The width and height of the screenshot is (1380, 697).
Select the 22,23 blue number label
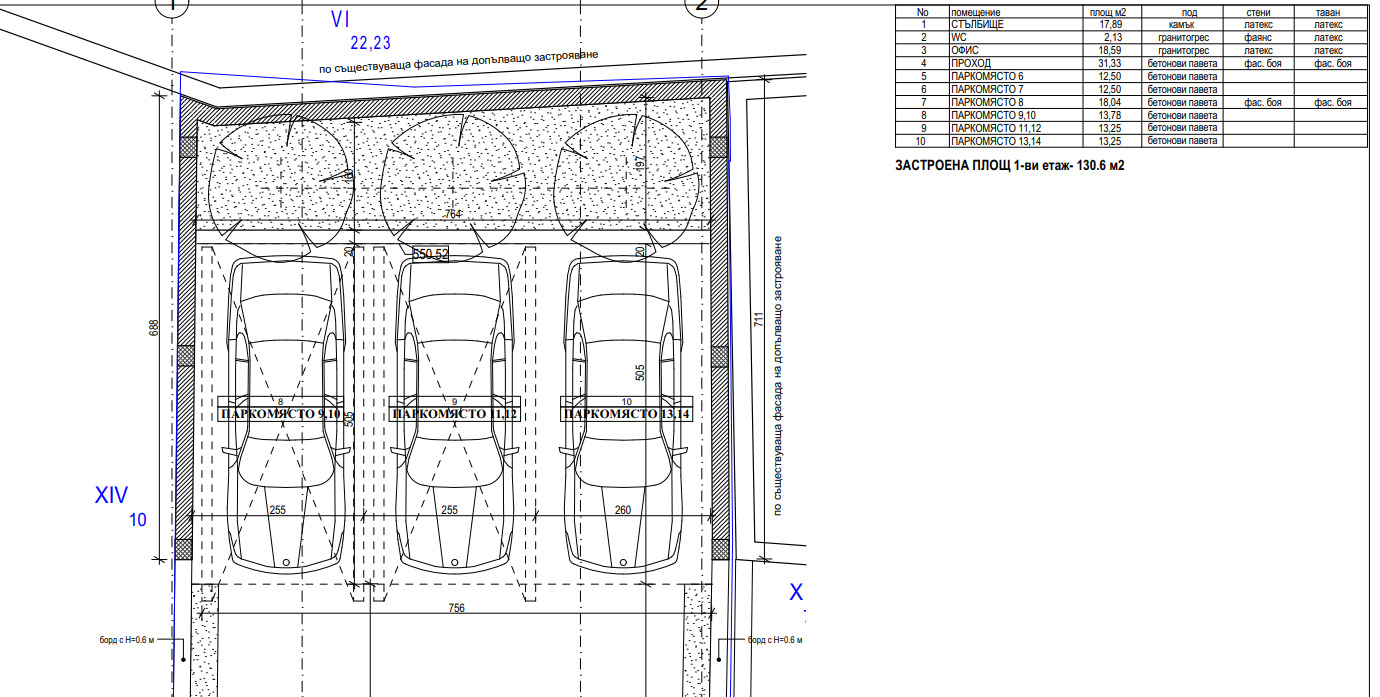click(x=371, y=42)
